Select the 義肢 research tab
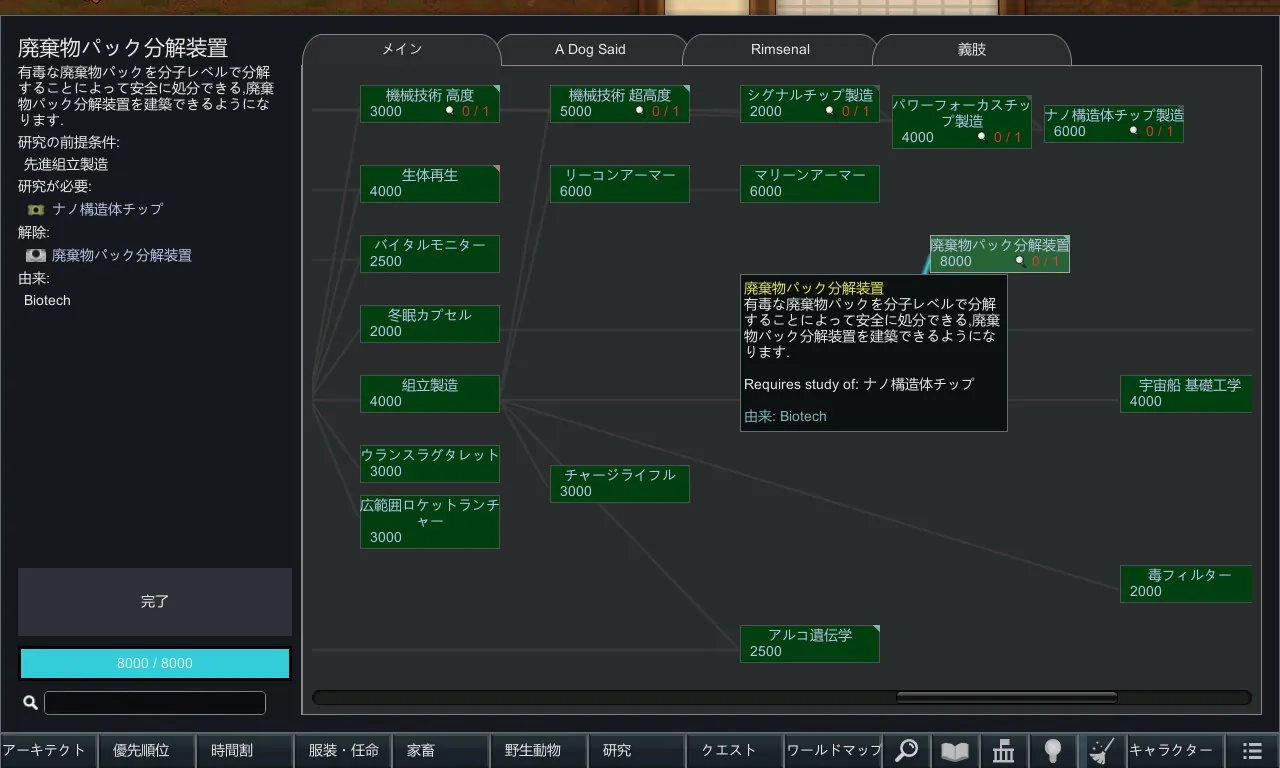This screenshot has height=768, width=1280. pos(971,49)
